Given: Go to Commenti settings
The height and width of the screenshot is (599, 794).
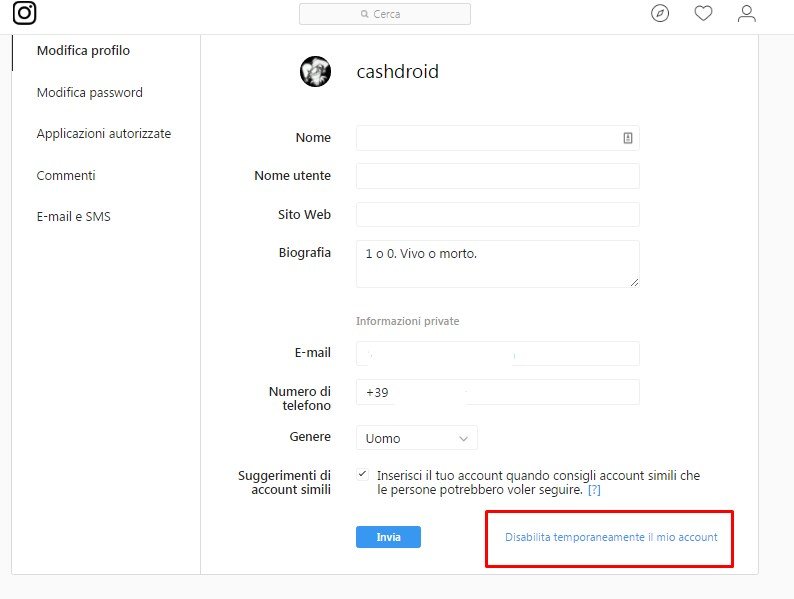Looking at the screenshot, I should point(66,176).
